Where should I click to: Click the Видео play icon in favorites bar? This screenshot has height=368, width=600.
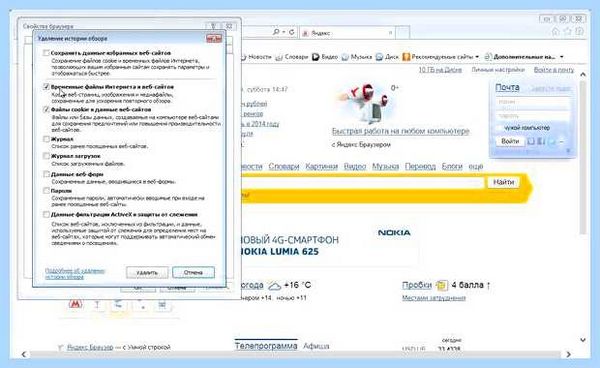pyautogui.click(x=316, y=57)
